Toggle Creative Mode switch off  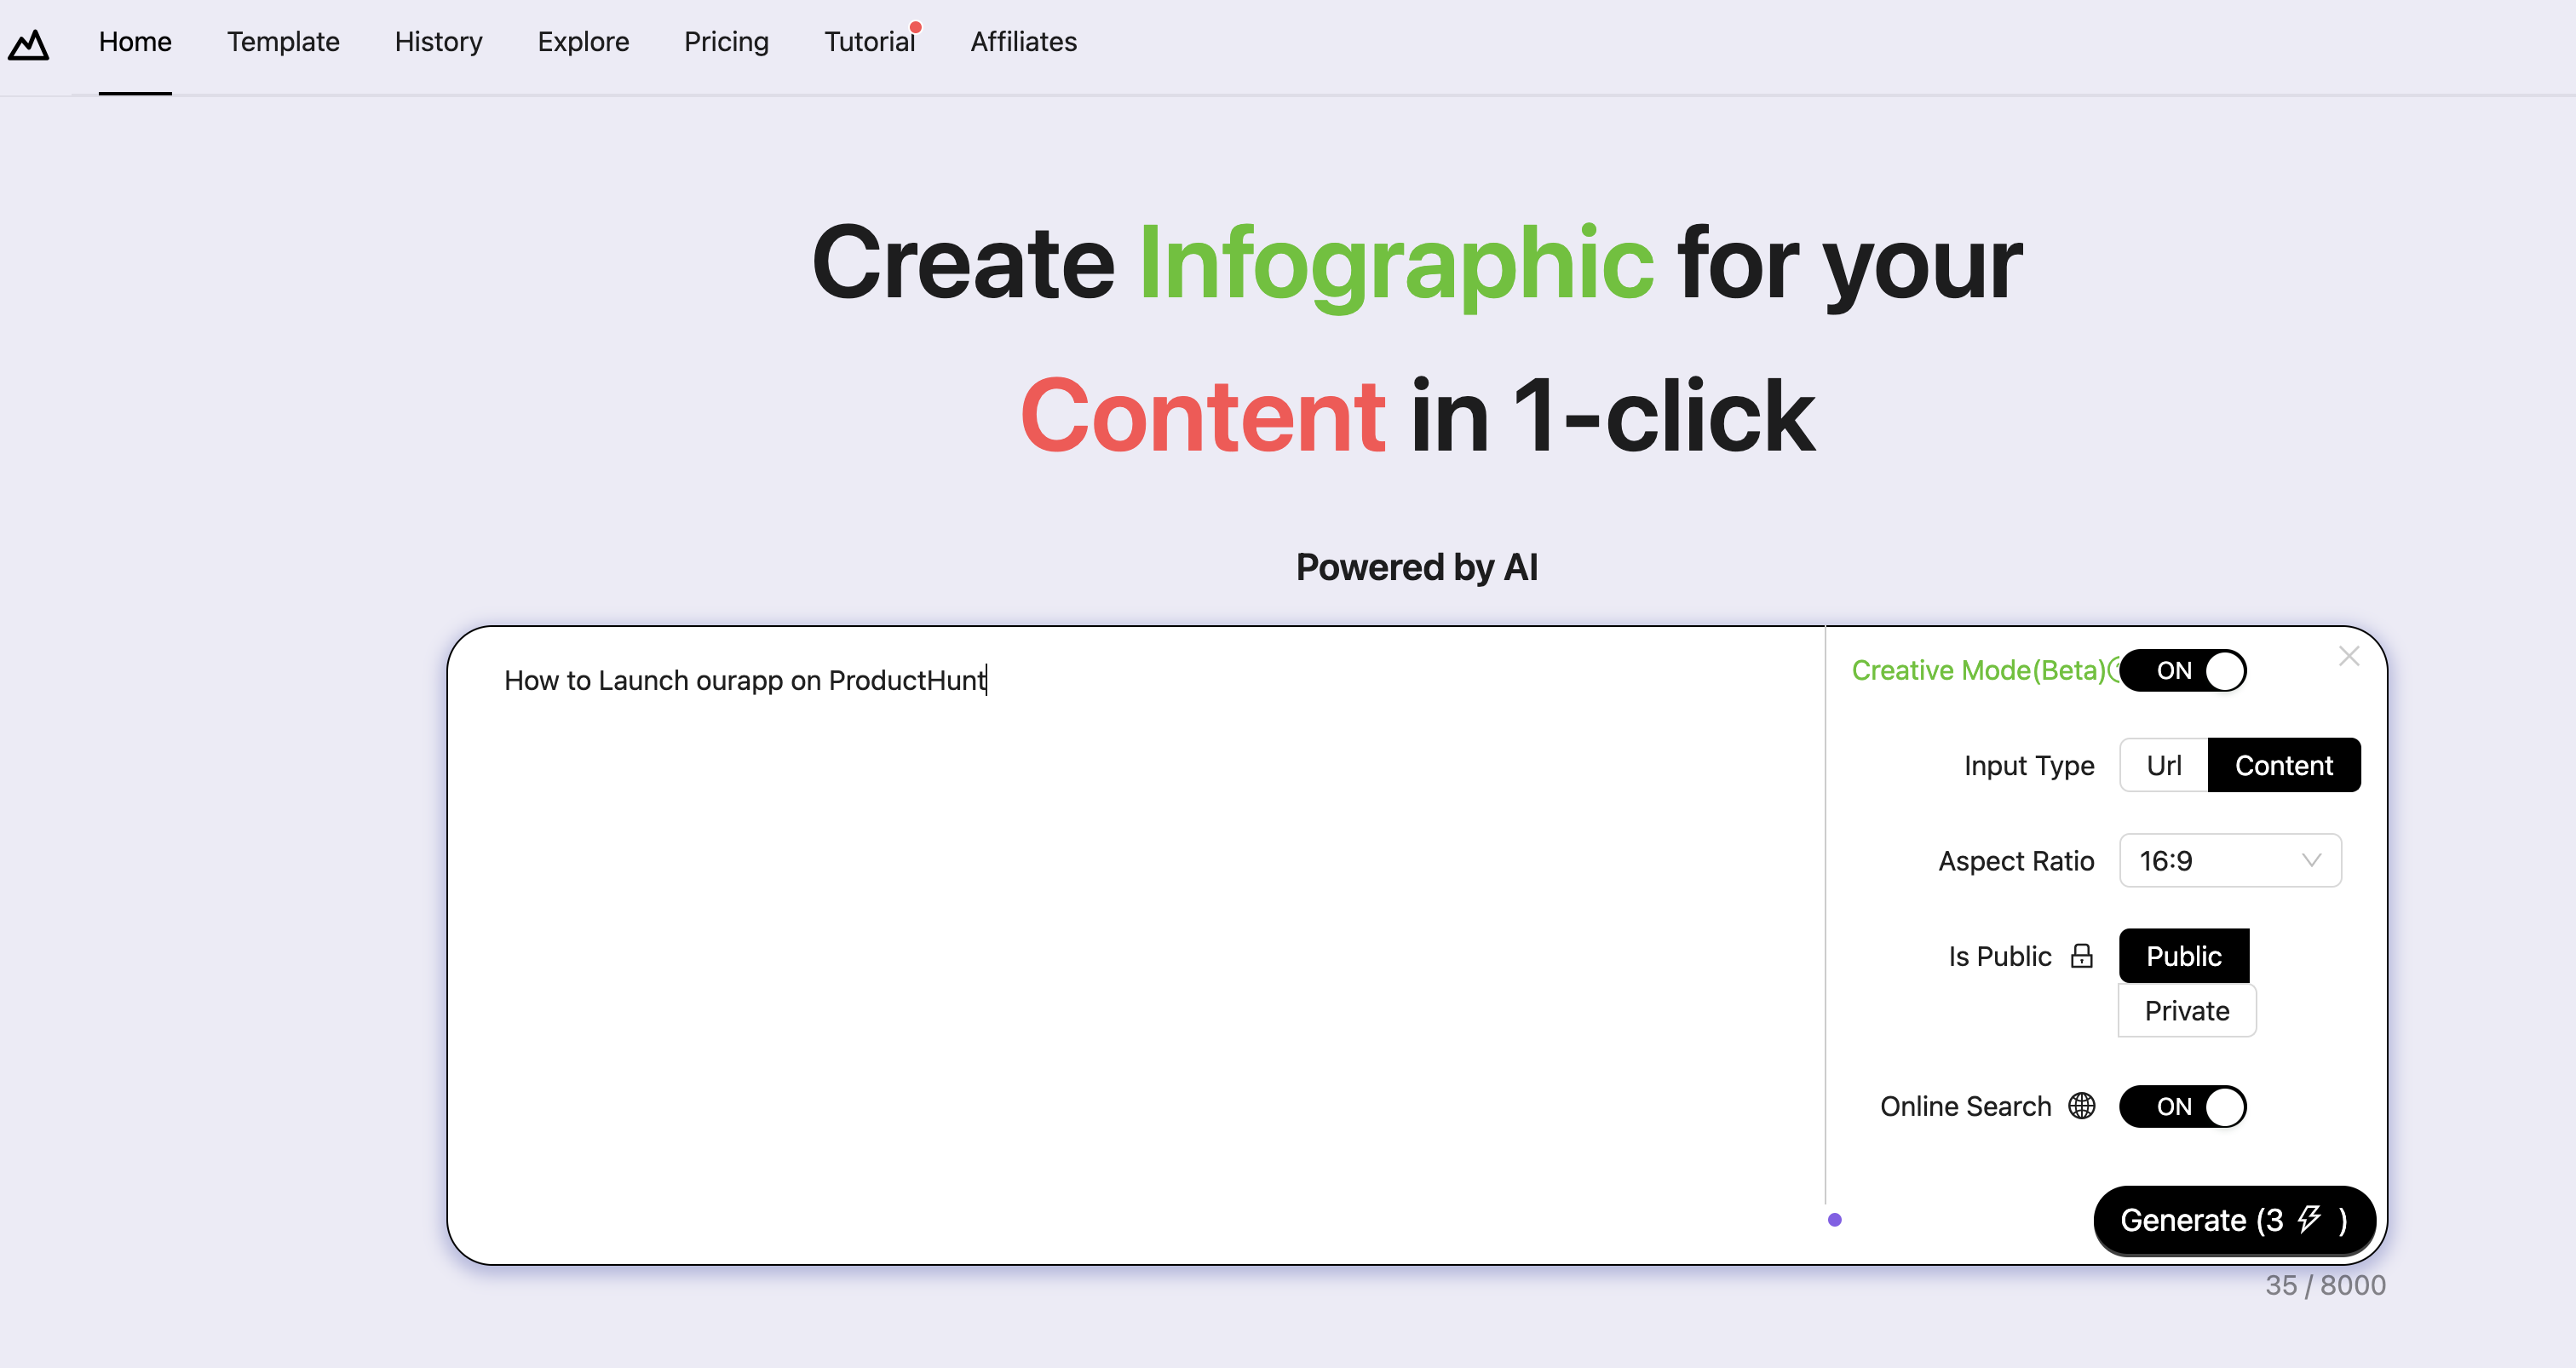click(x=2182, y=670)
